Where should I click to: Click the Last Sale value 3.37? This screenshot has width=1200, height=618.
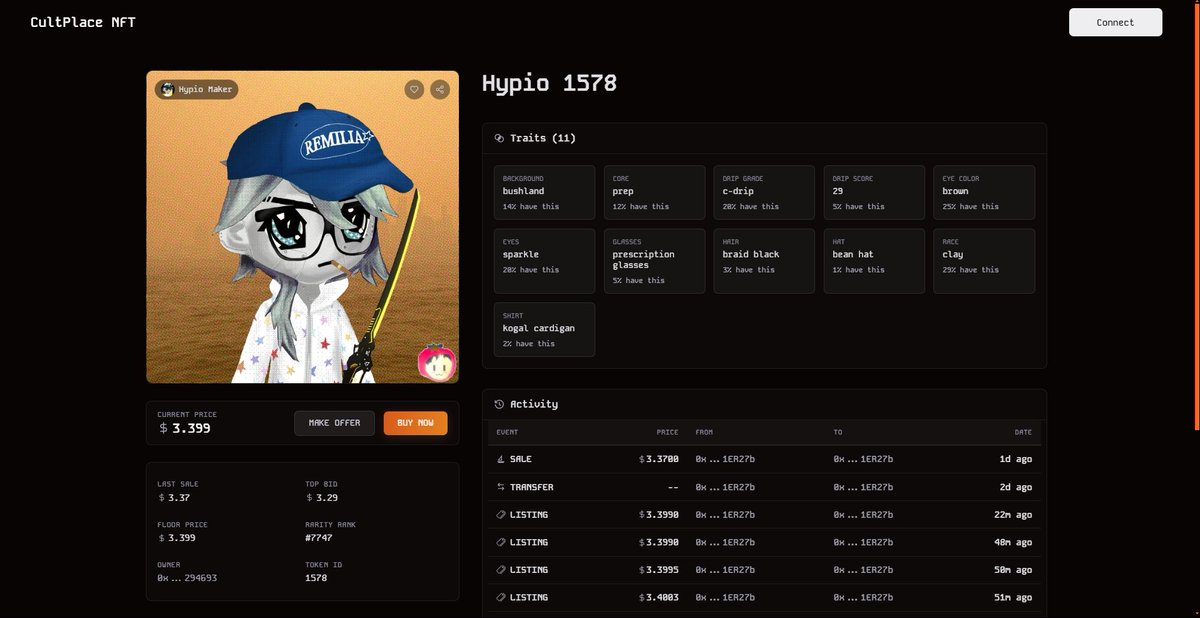pos(174,497)
